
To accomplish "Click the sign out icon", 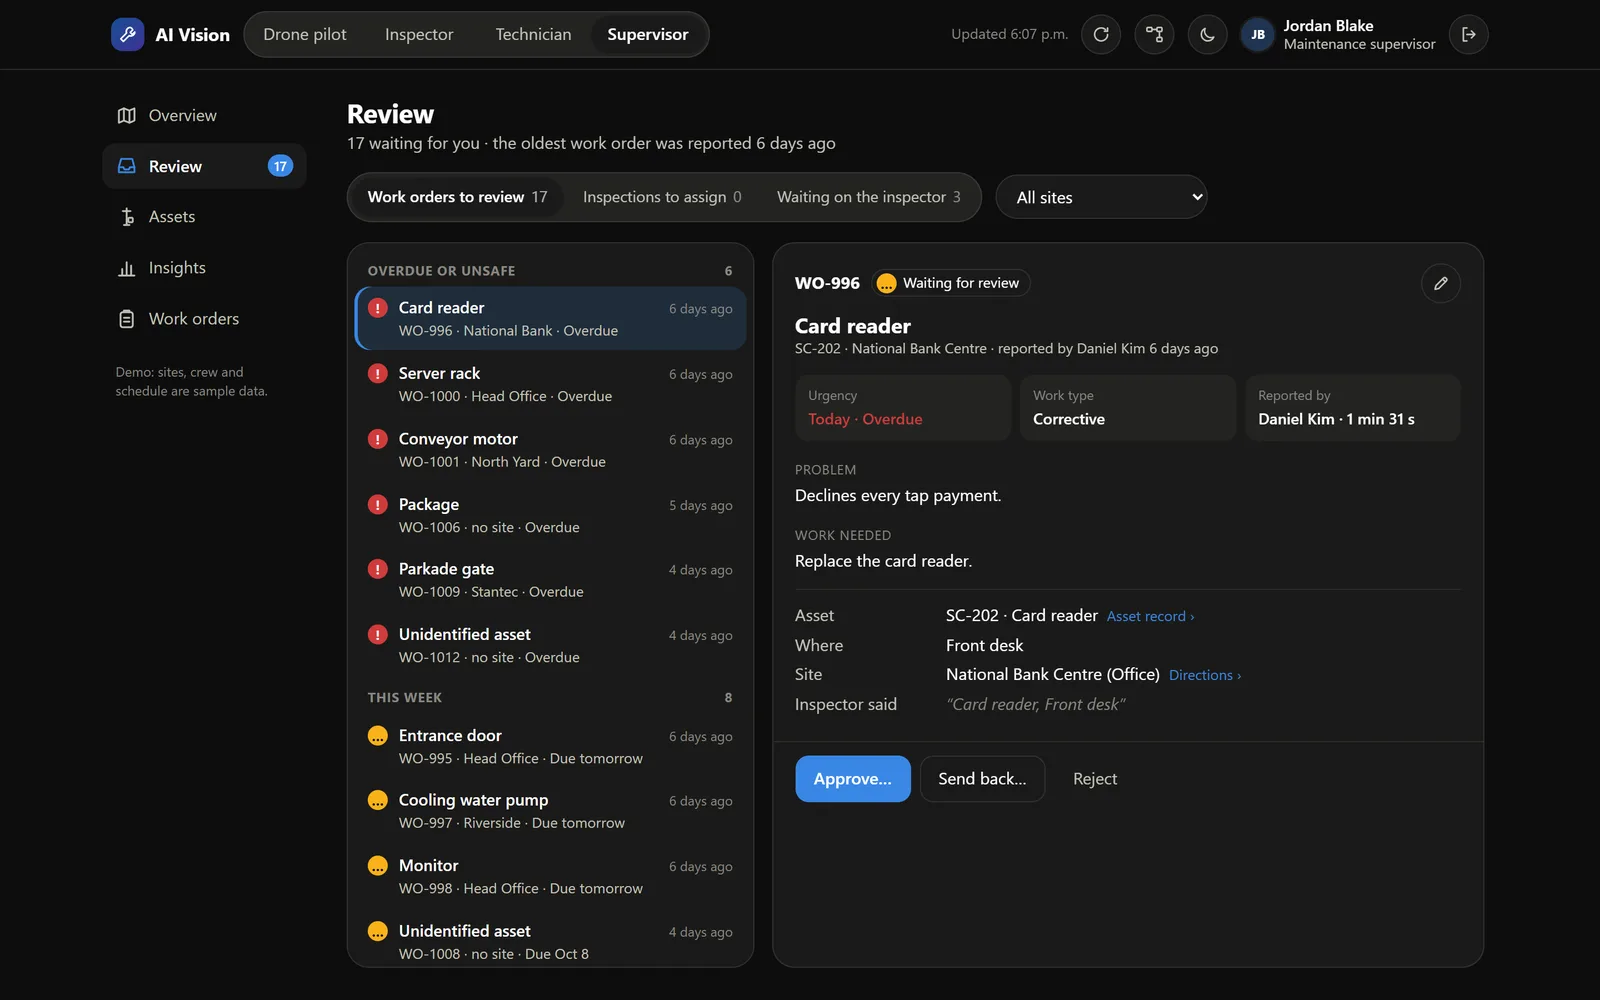I will 1468,34.
